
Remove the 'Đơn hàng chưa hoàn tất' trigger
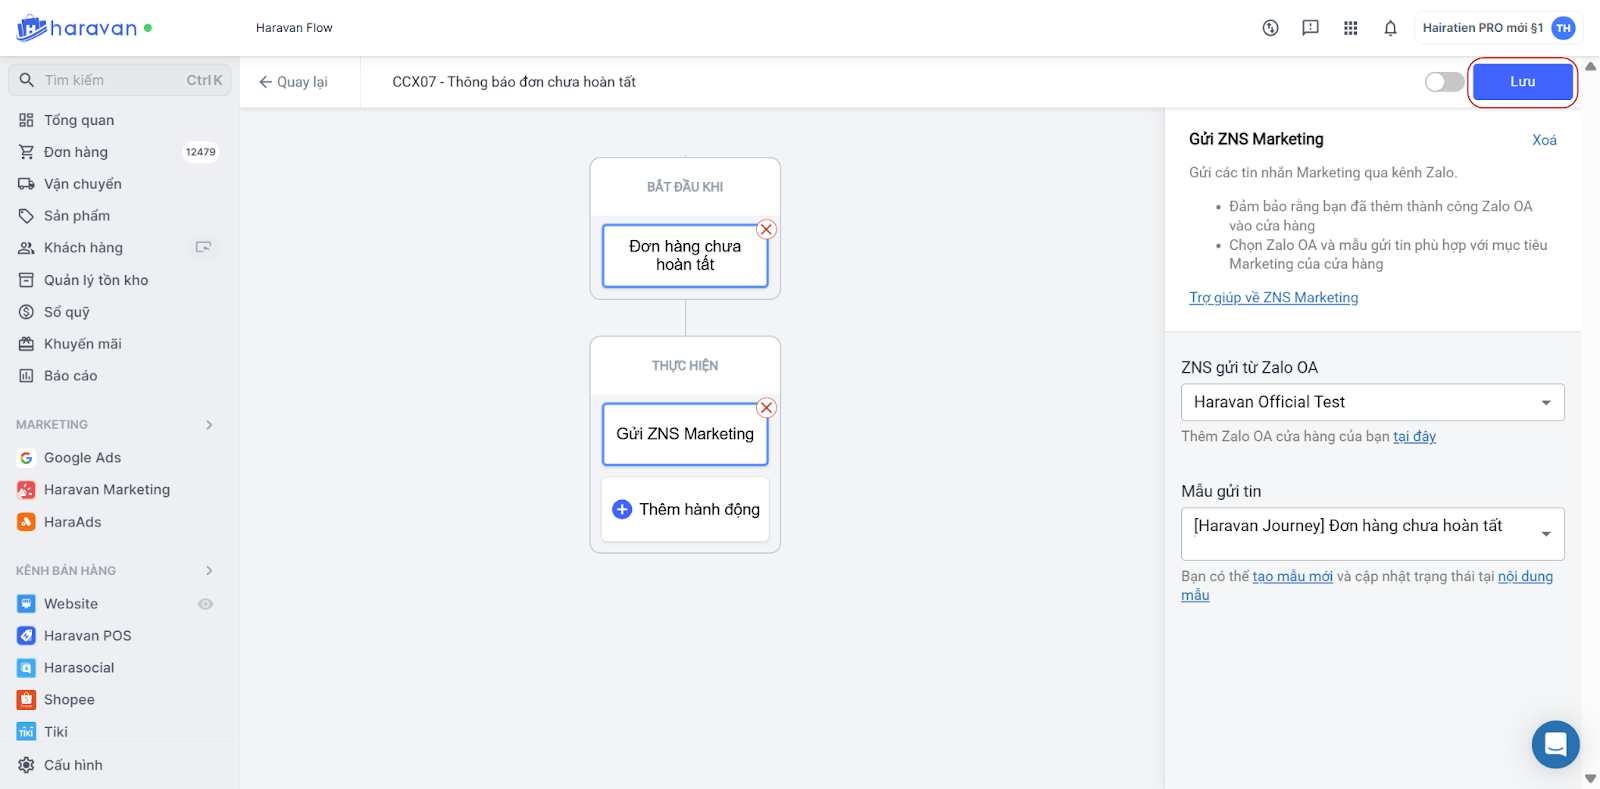767,229
